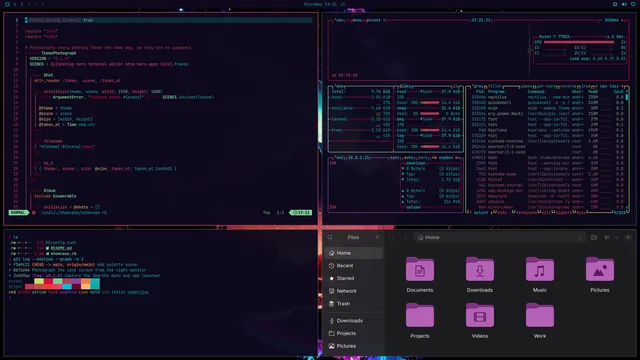Select Starred in the Files sidebar
The height and width of the screenshot is (360, 640).
point(353,278)
